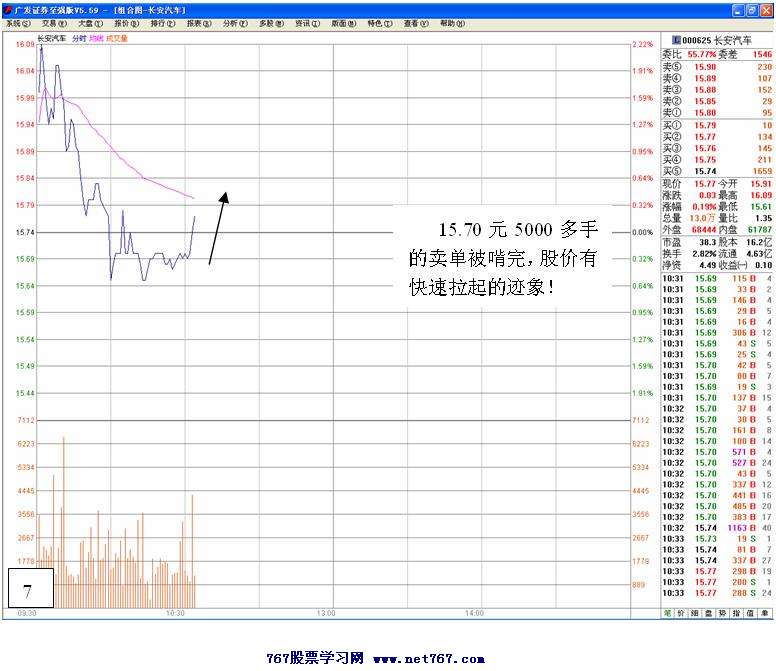The image size is (776, 671).
Task: Open the 特色(T) dropdown menu
Action: [x=376, y=23]
